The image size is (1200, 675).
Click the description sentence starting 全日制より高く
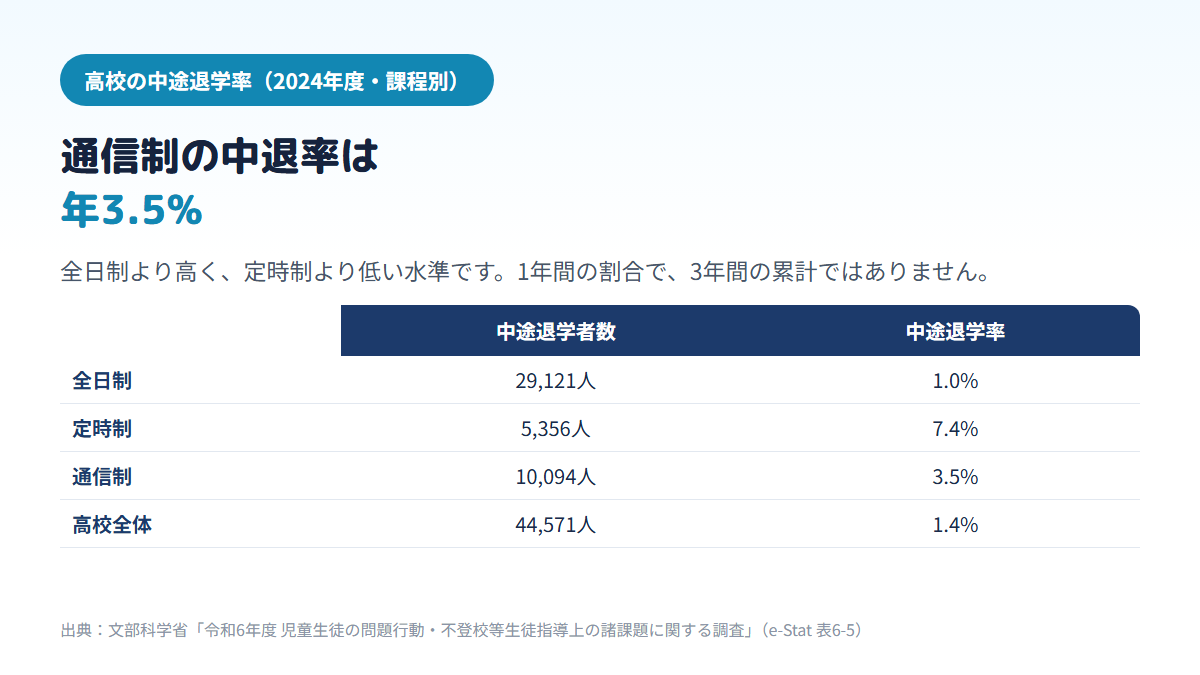coord(526,272)
